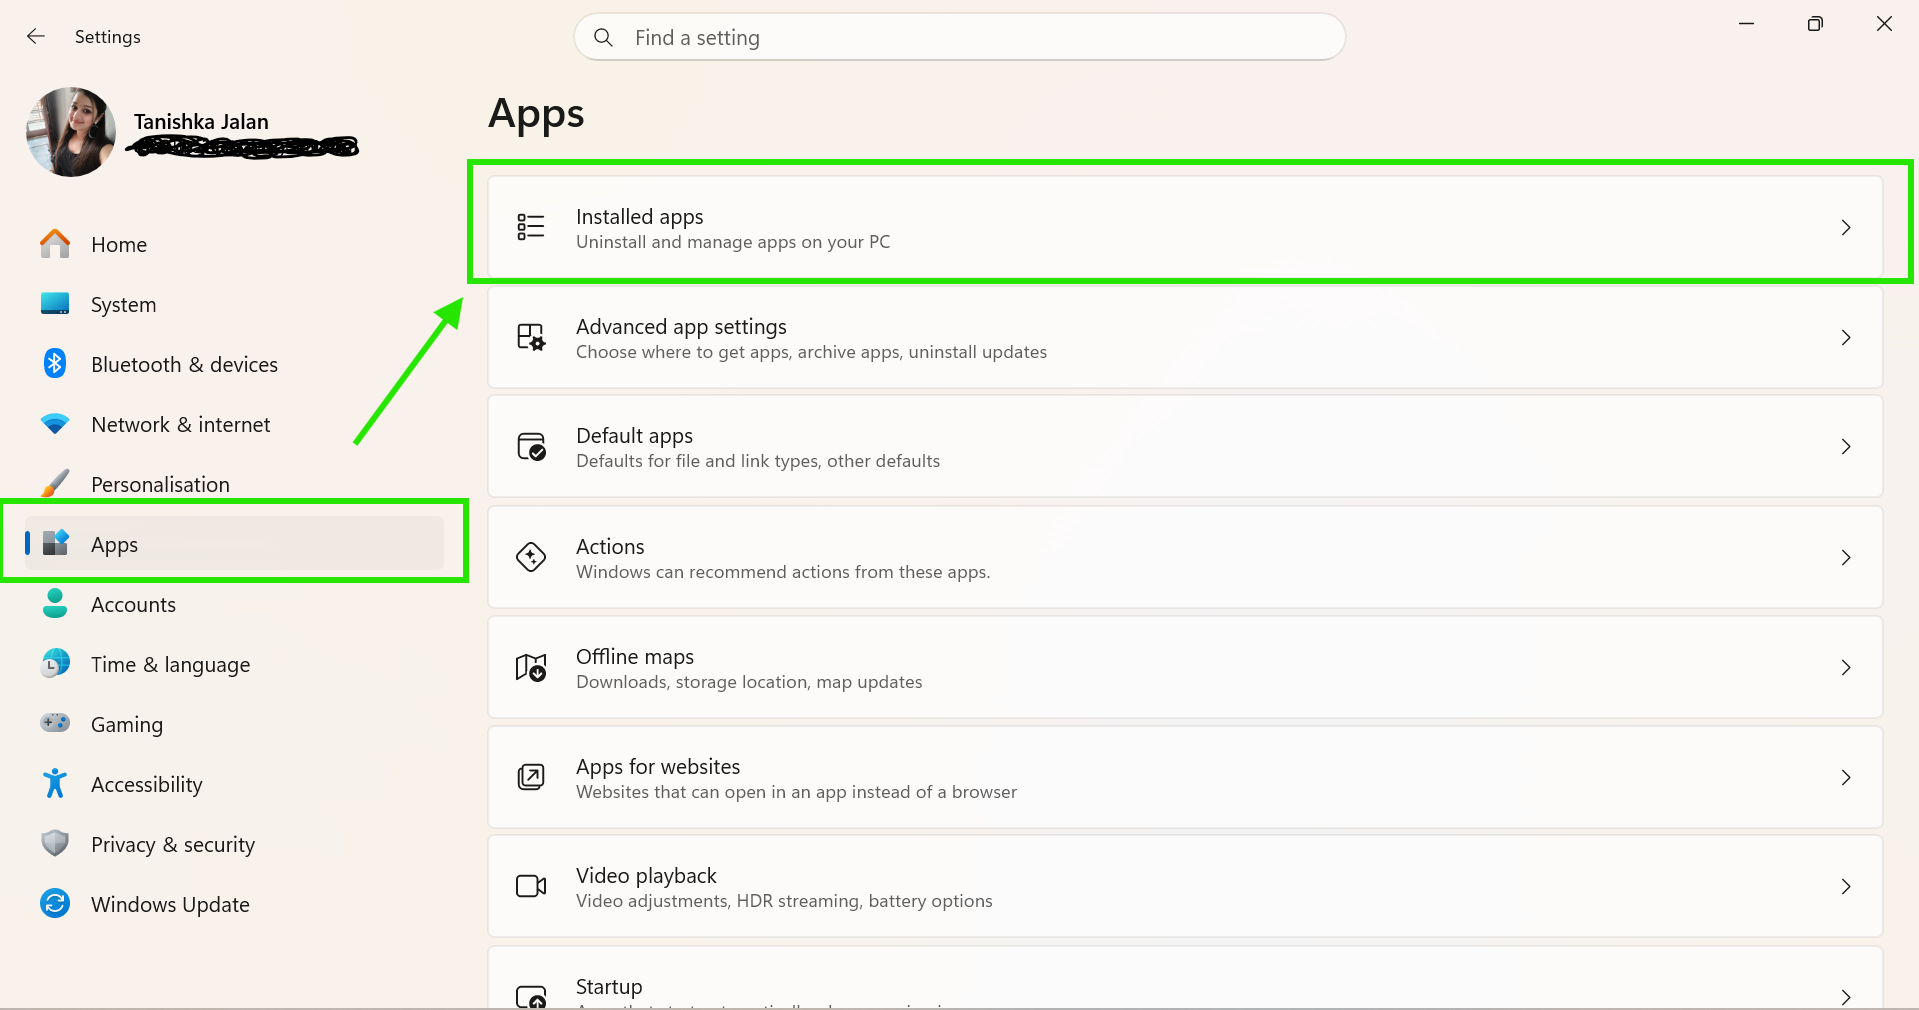Open Windows Update settings
Image resolution: width=1919 pixels, height=1010 pixels.
point(234,904)
